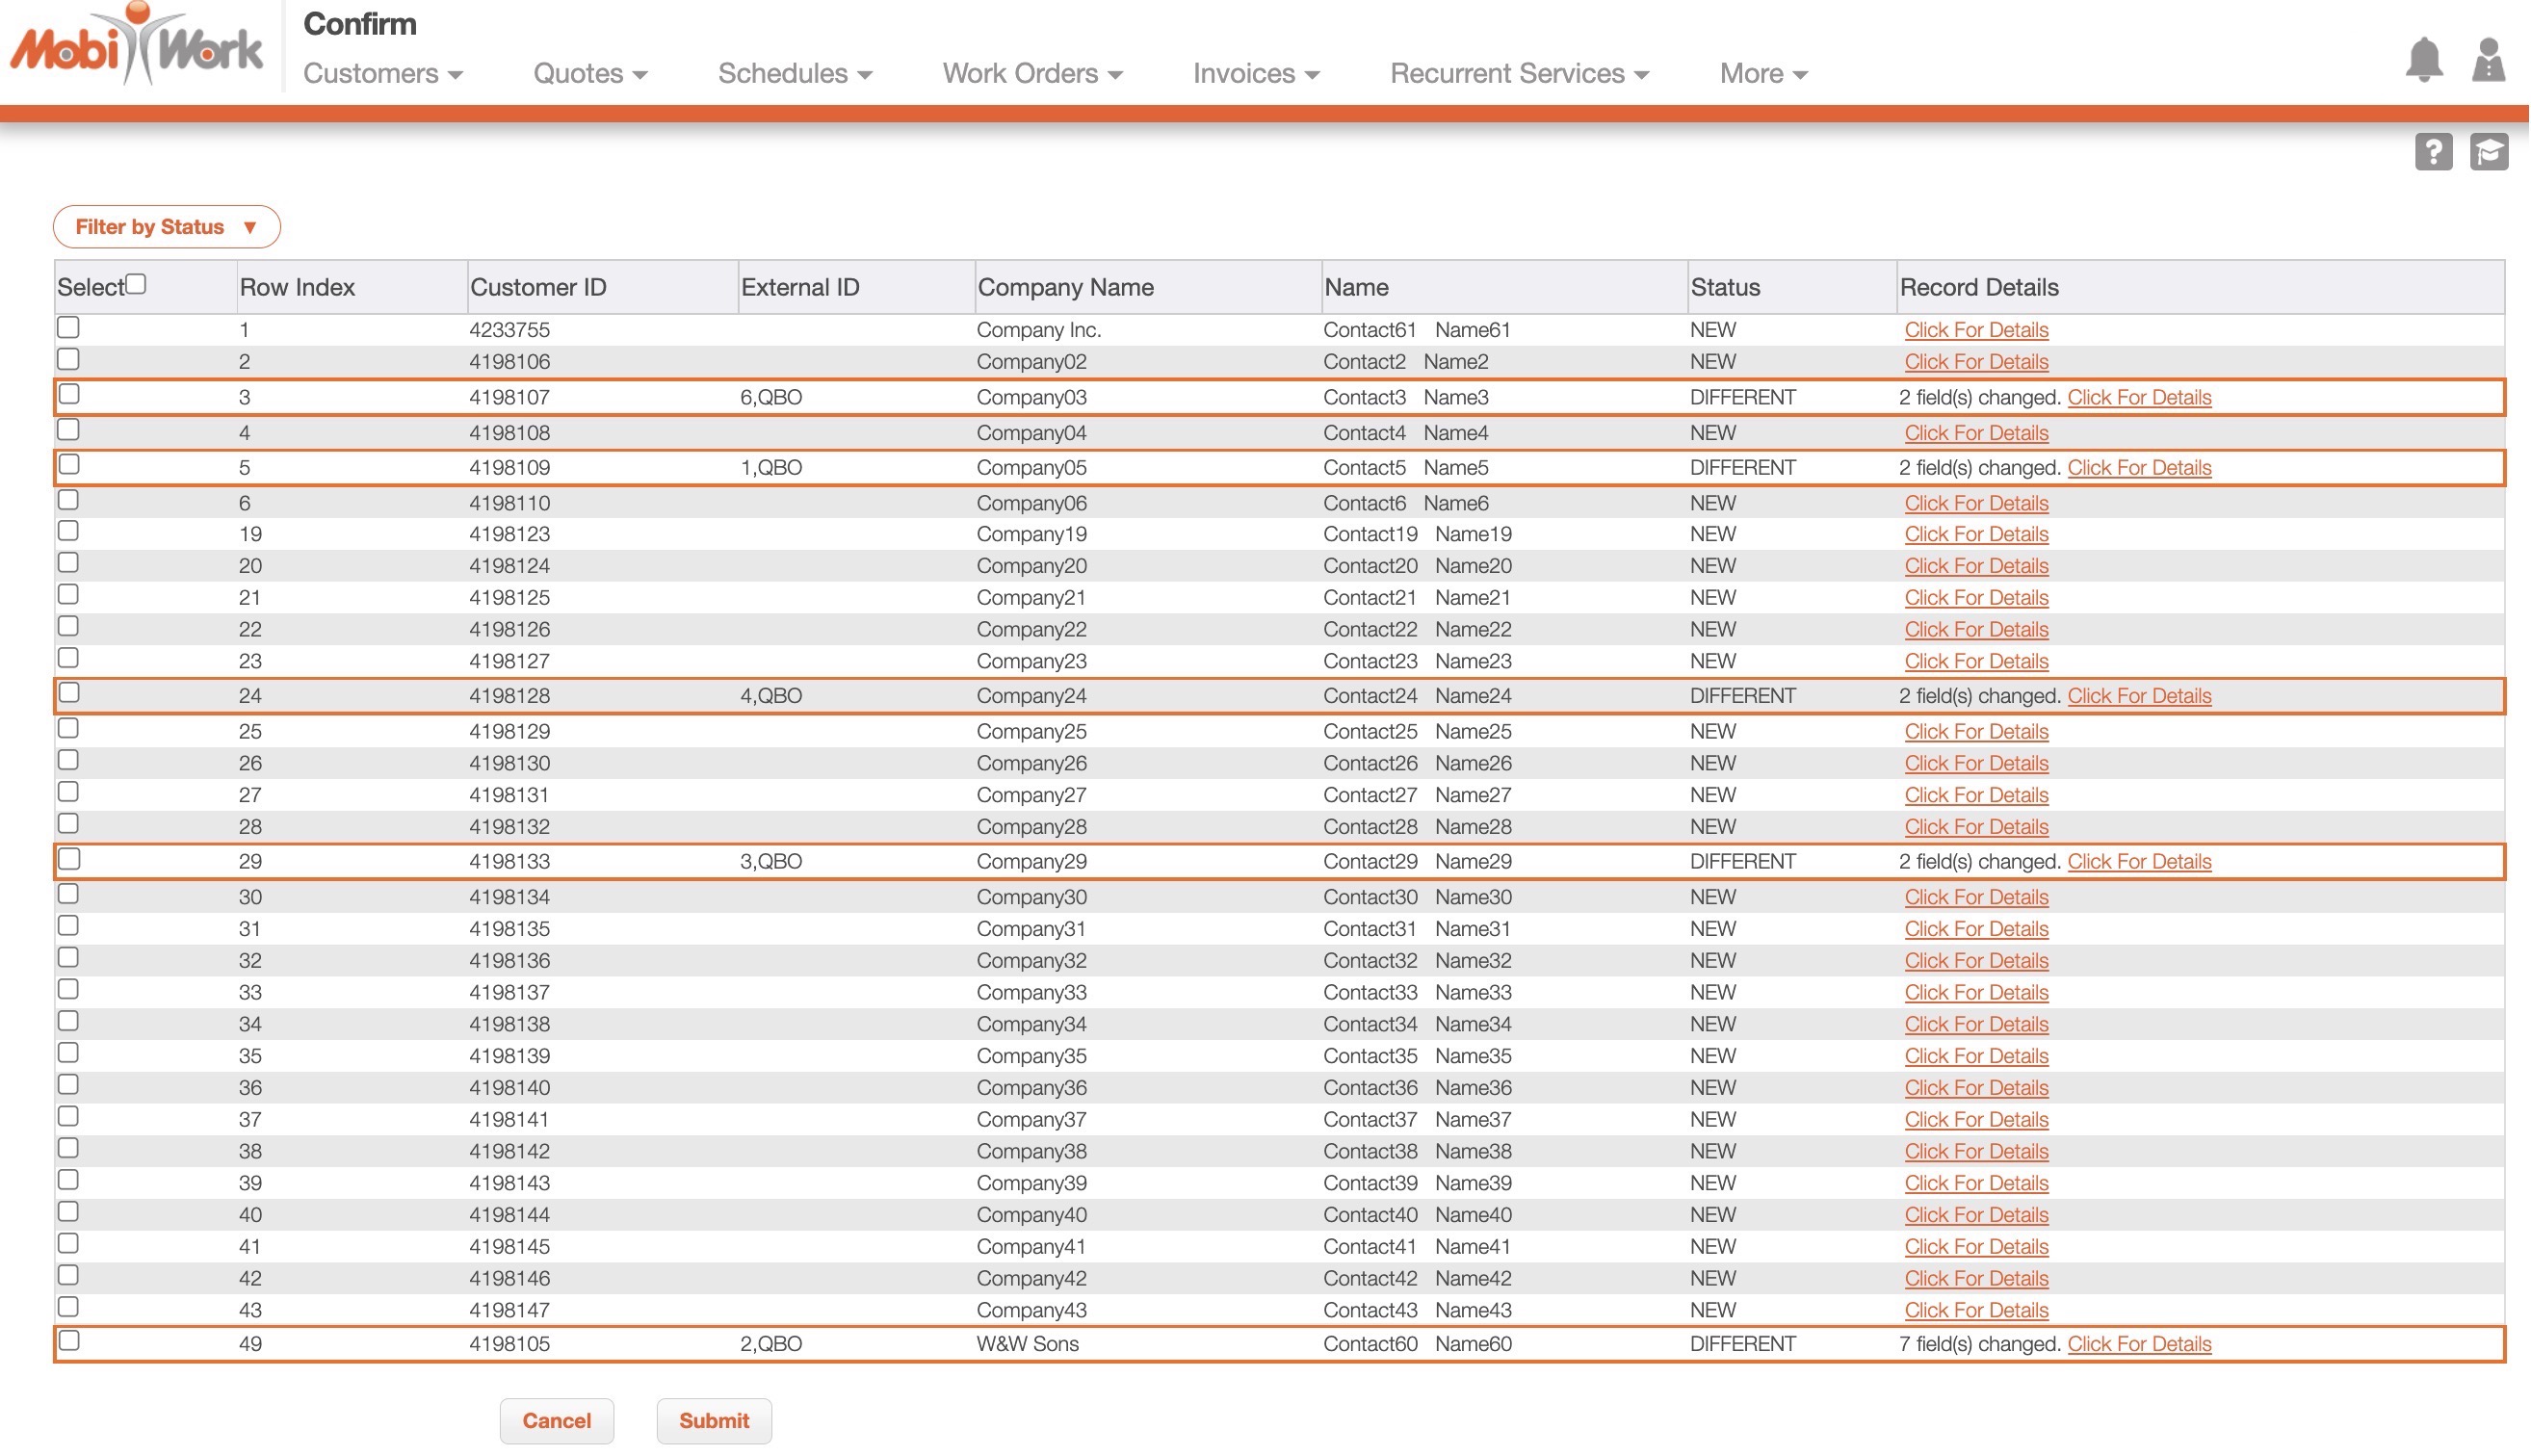The image size is (2531, 1456).
Task: Click the graduation cap tutorial icon
Action: (2489, 152)
